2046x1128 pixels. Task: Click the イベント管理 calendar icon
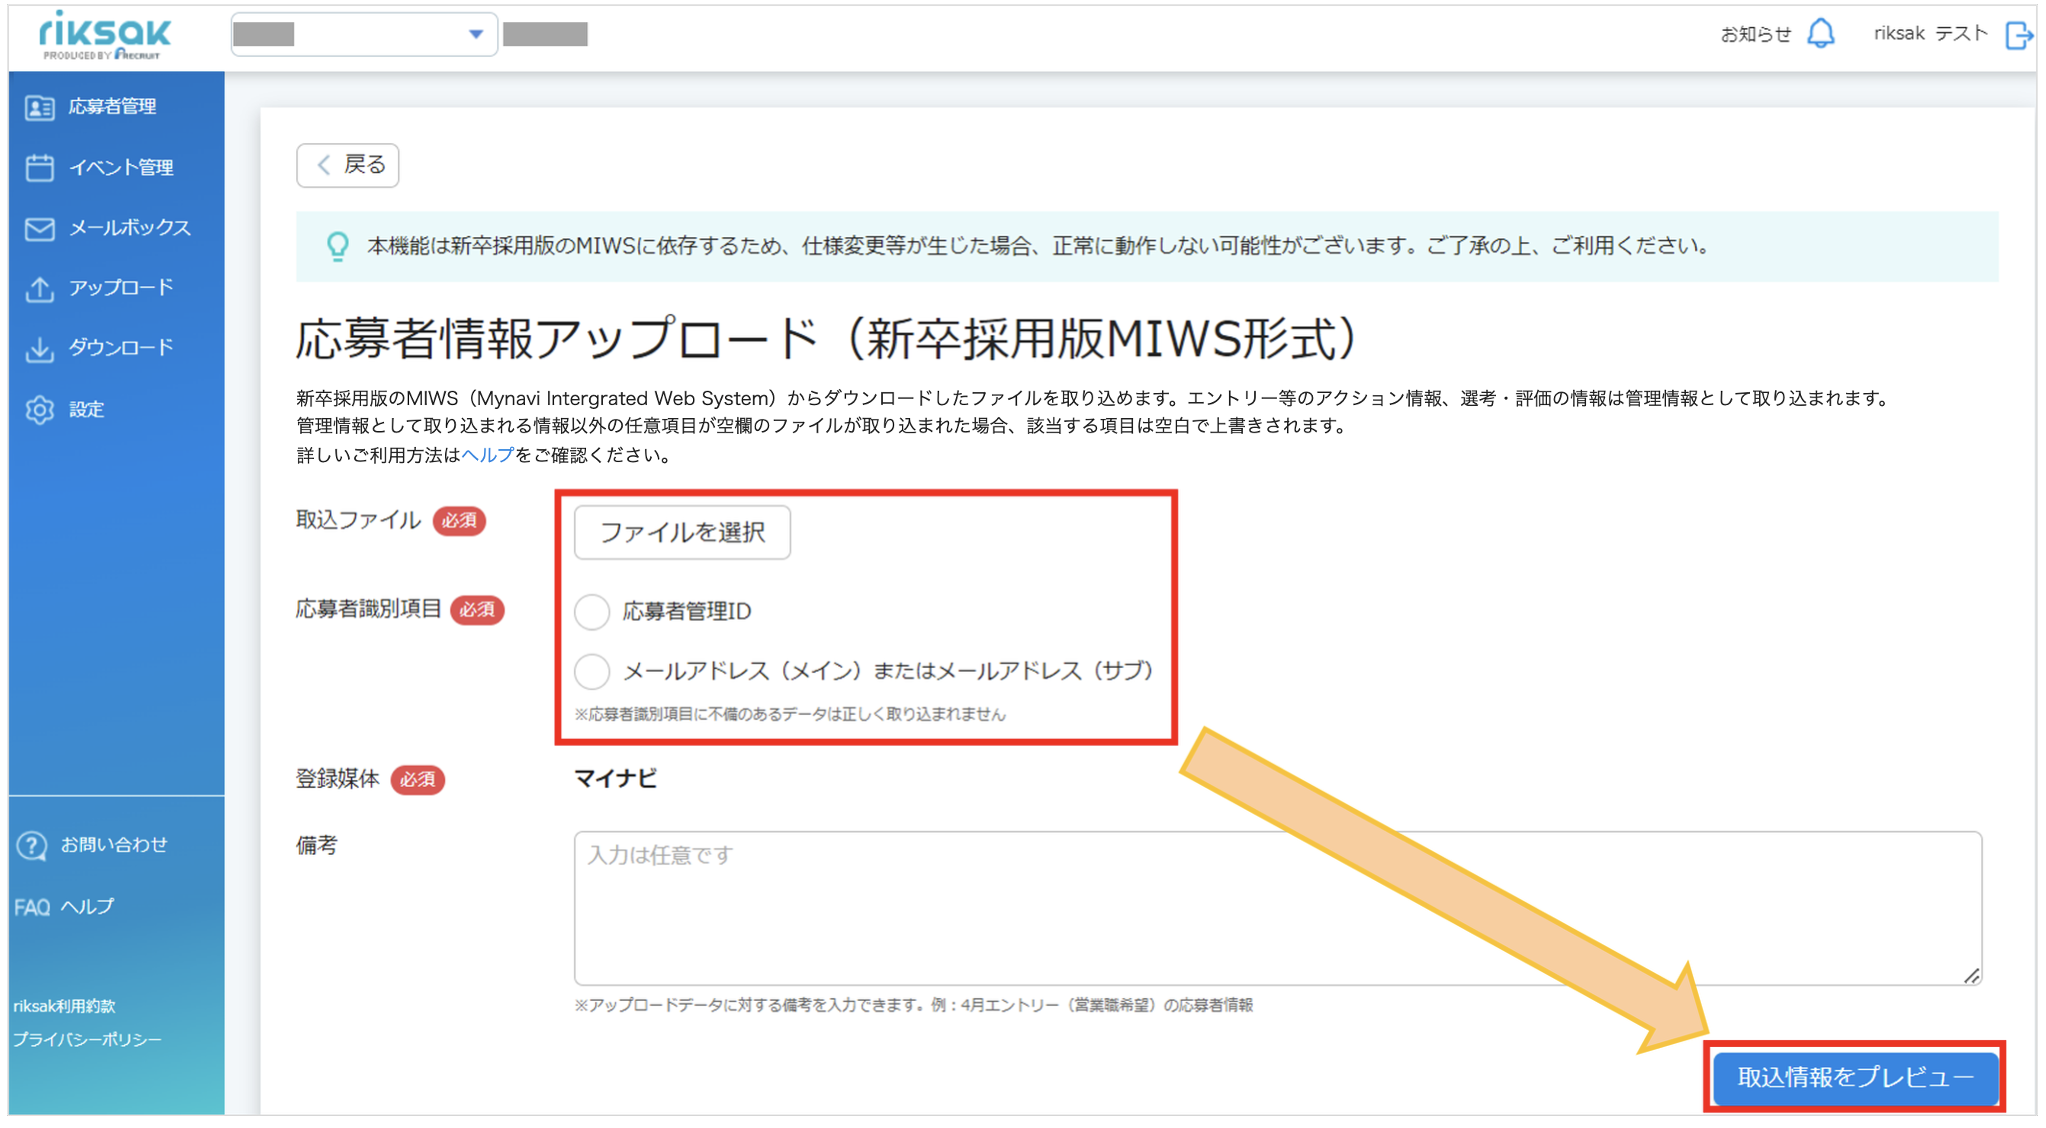click(x=40, y=167)
